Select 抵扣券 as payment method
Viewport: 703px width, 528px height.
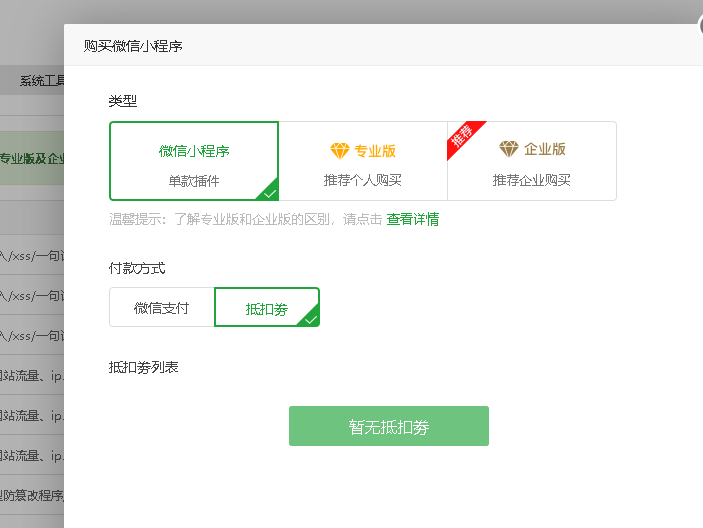pyautogui.click(x=267, y=307)
